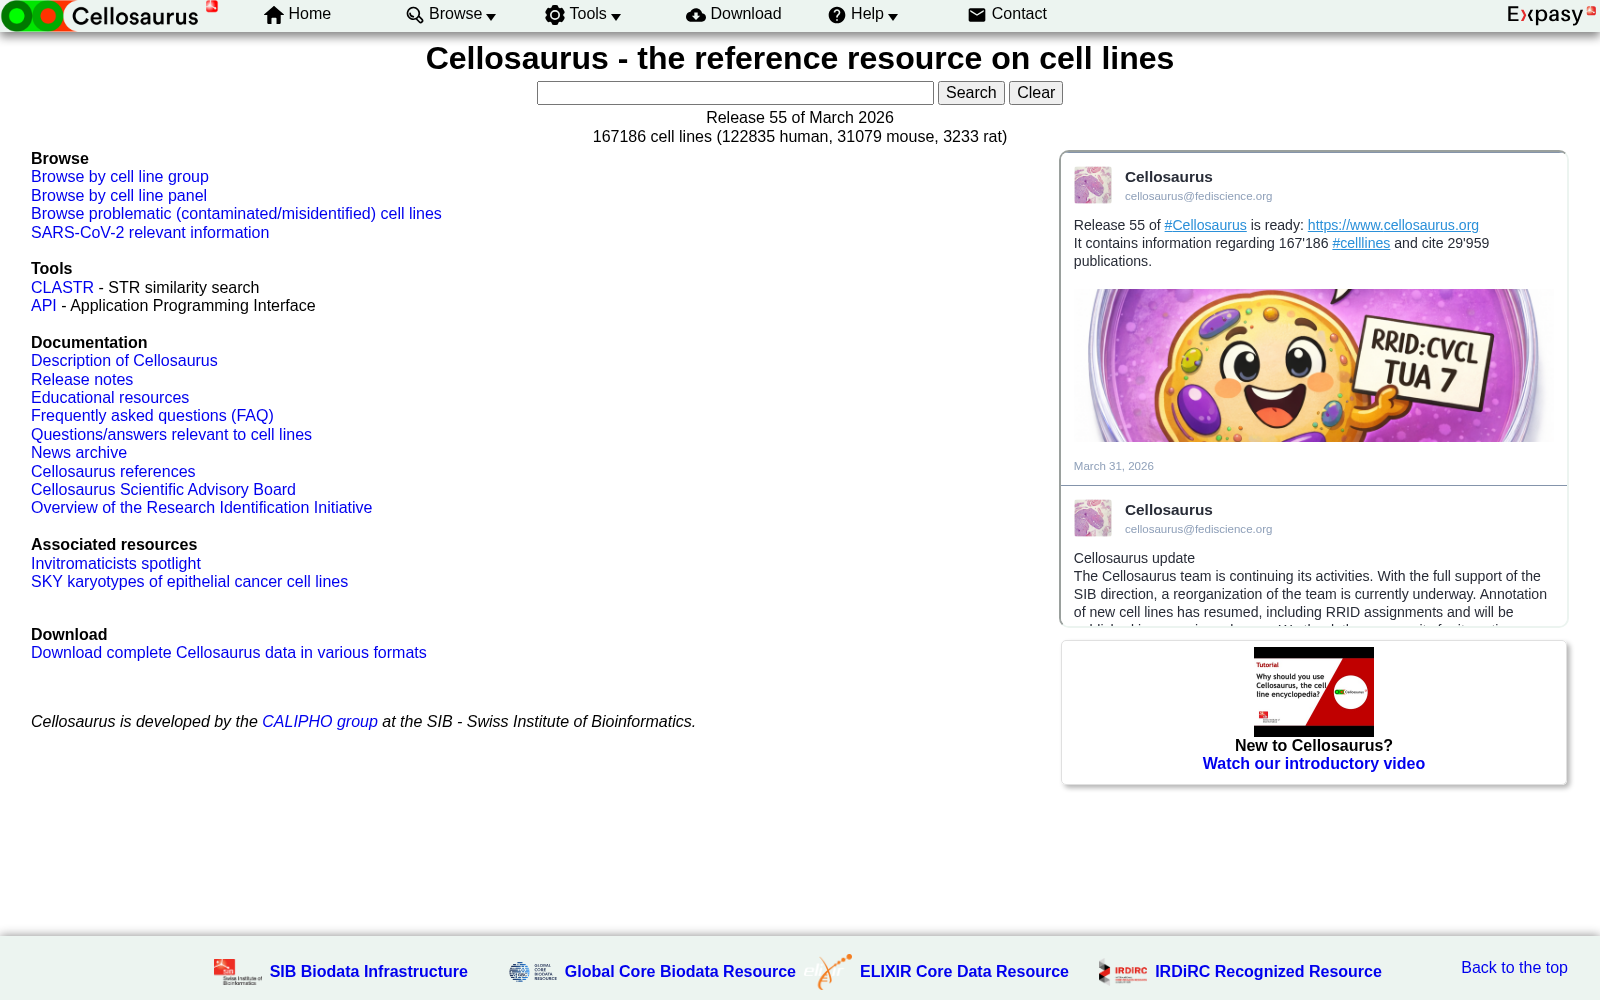
Task: Open SARS-CoV-2 relevant information
Action: click(x=150, y=233)
